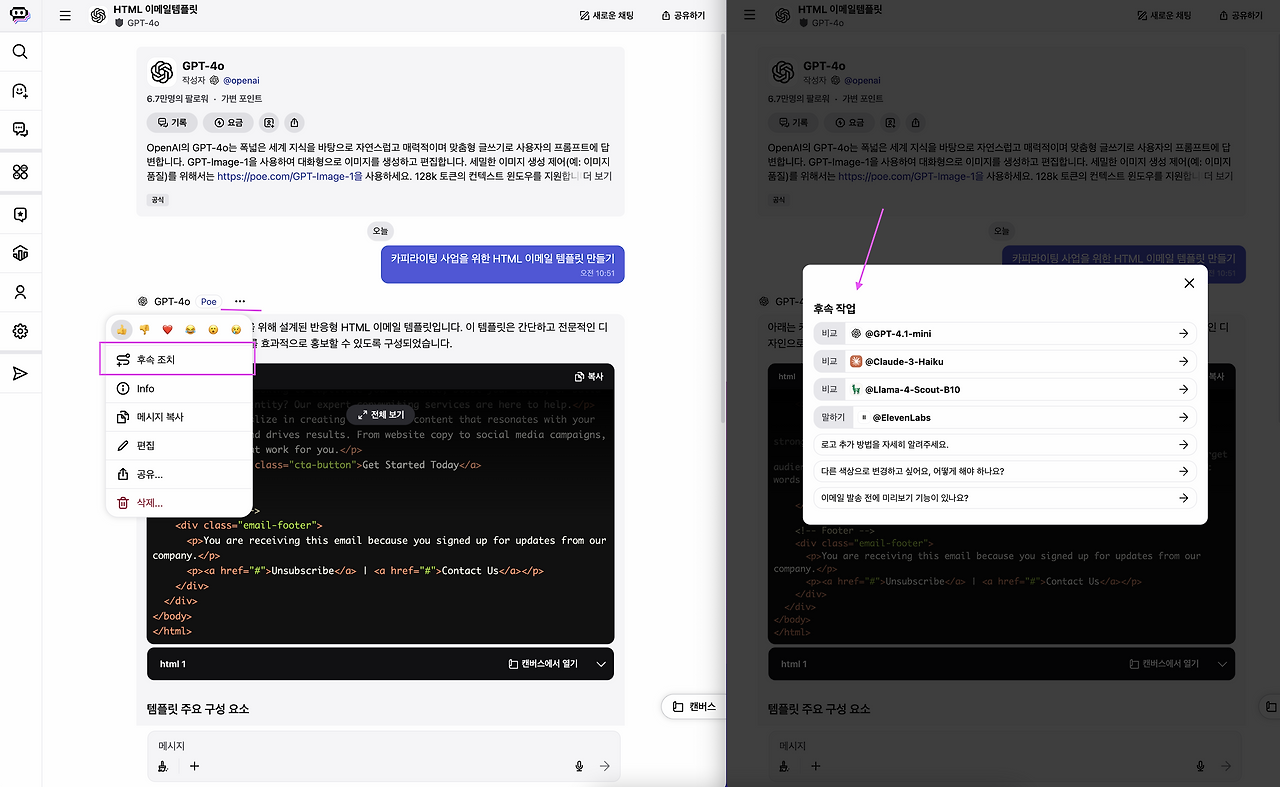The image size is (1280, 787).
Task: Click 기록 in the dimmed GPT-4o card
Action: [x=793, y=122]
